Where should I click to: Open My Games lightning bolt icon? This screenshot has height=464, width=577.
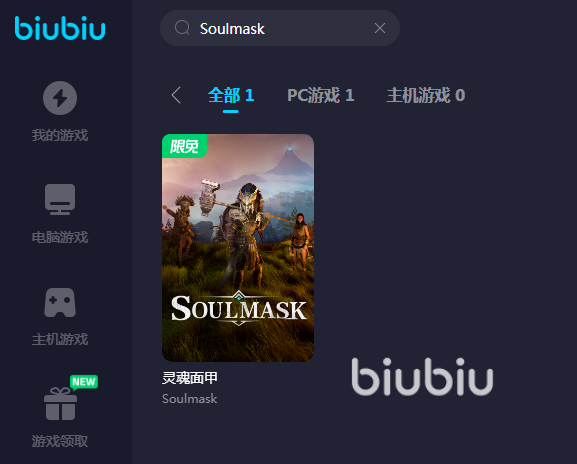tap(60, 98)
